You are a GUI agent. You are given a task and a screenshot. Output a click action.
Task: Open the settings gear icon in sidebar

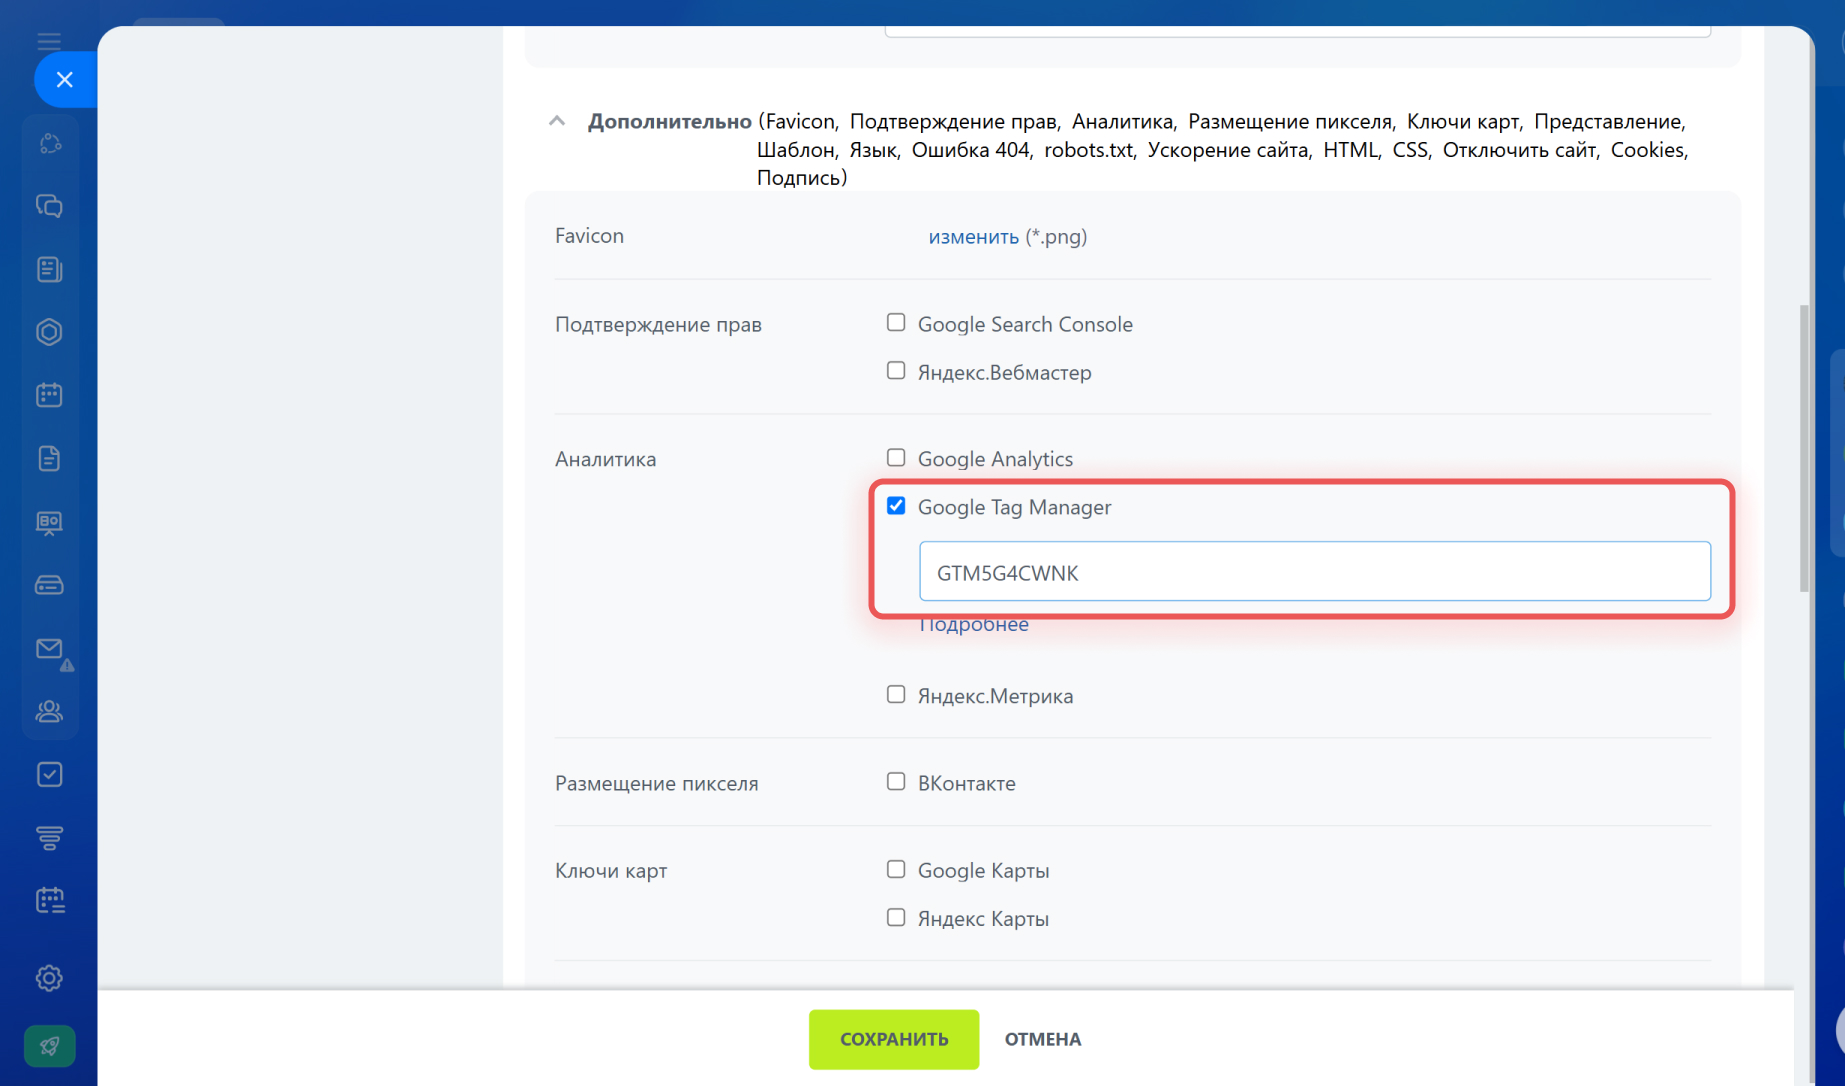click(x=49, y=978)
